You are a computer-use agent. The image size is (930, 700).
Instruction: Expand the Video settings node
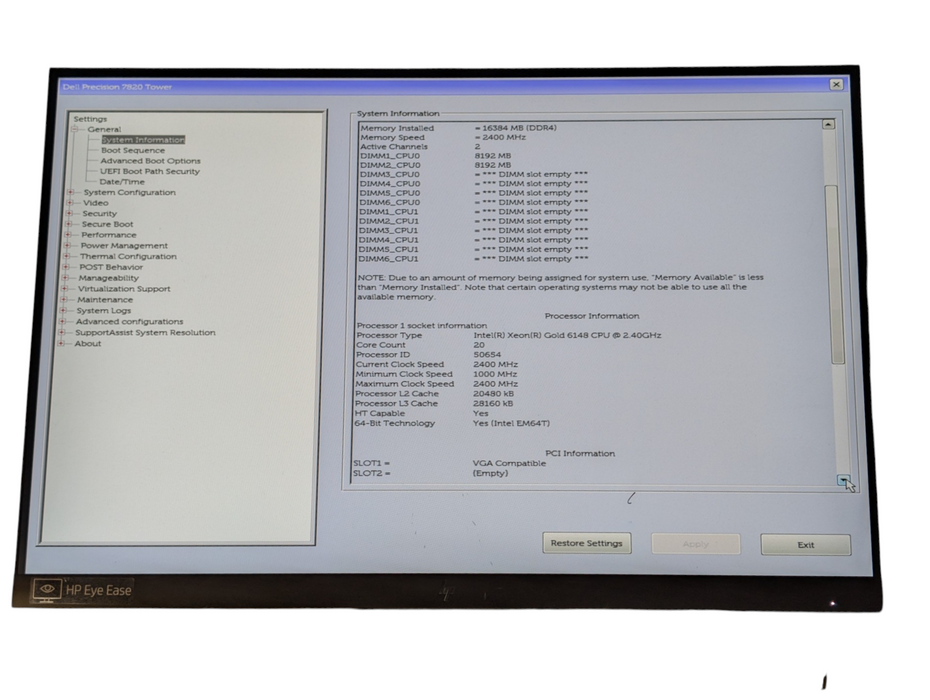pyautogui.click(x=70, y=203)
